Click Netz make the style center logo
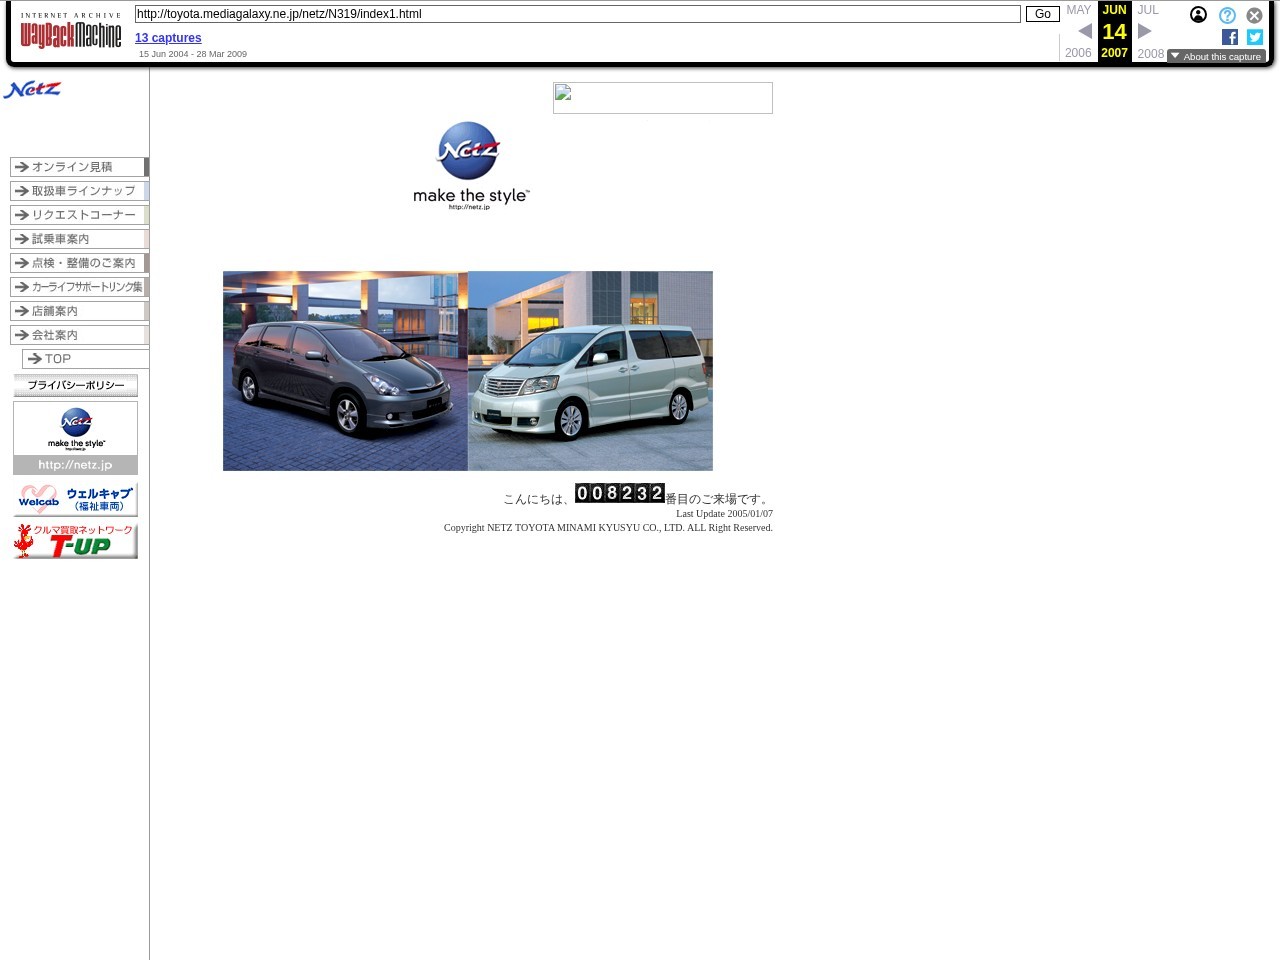This screenshot has height=960, width=1280. [471, 165]
